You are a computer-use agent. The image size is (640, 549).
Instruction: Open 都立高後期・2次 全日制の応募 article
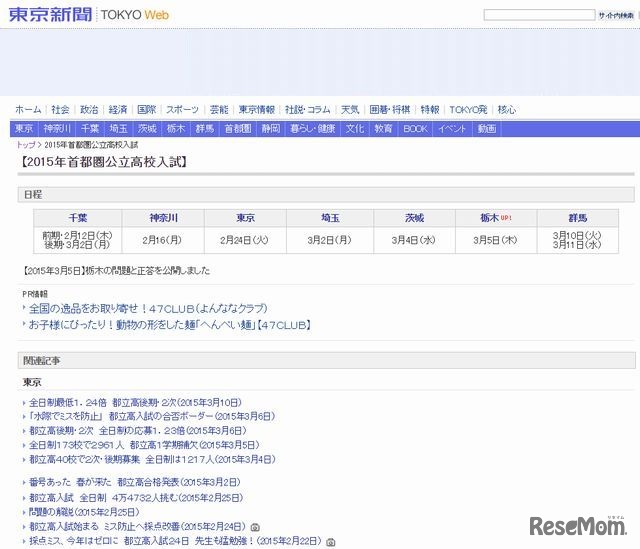pos(138,431)
